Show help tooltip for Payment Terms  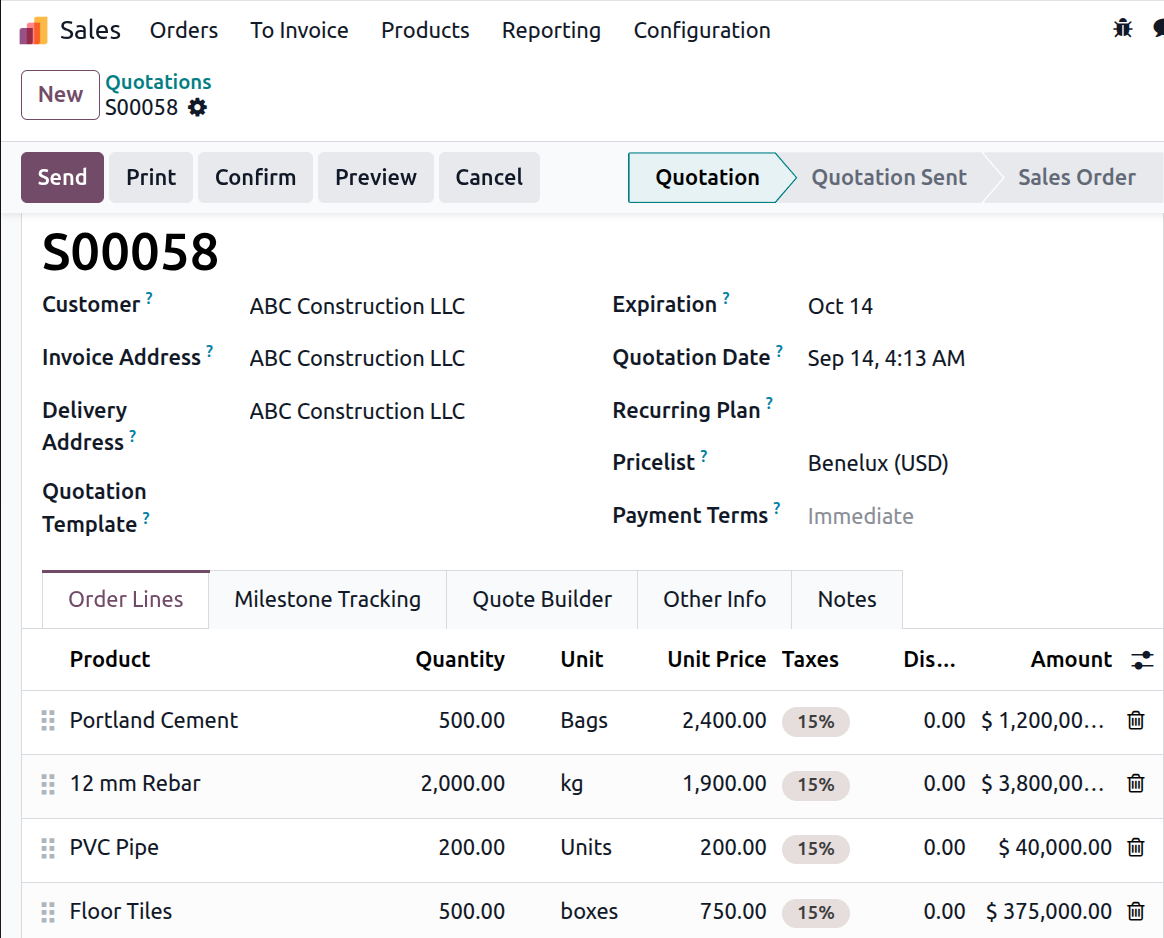[x=776, y=508]
